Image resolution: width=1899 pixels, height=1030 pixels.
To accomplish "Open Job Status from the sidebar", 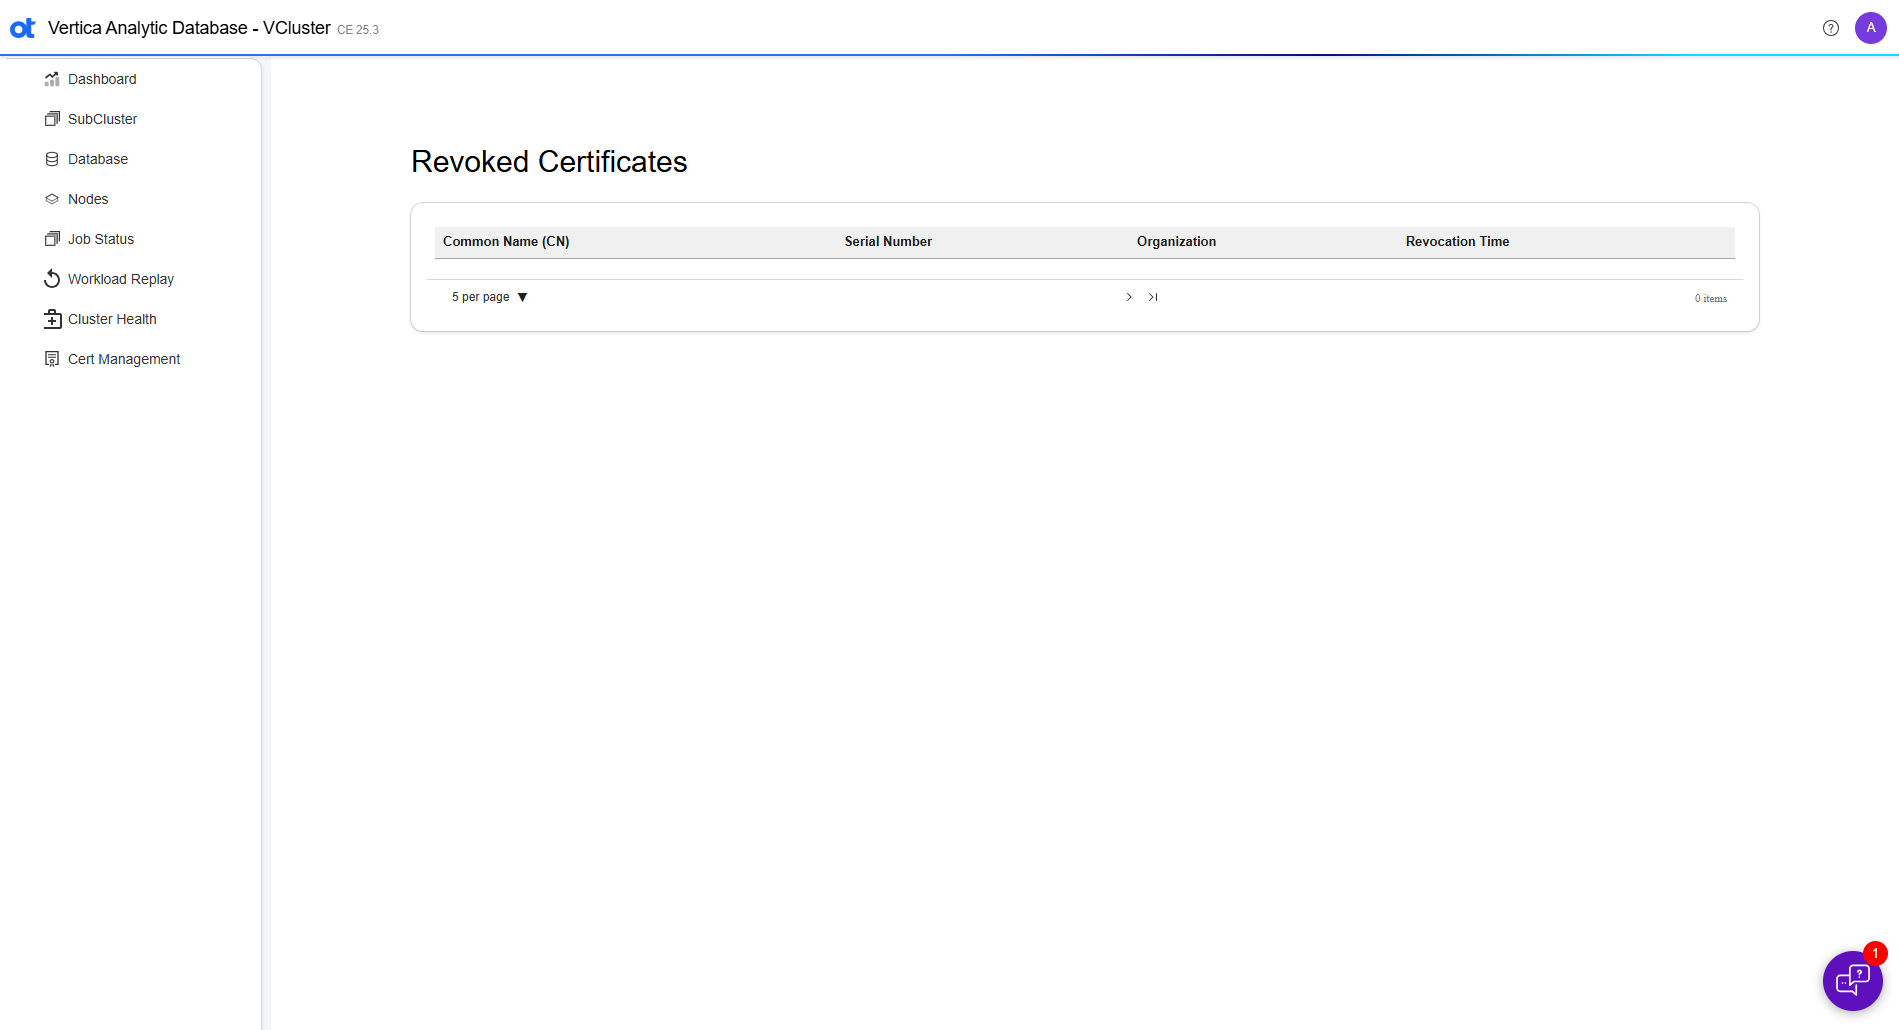I will pos(100,239).
